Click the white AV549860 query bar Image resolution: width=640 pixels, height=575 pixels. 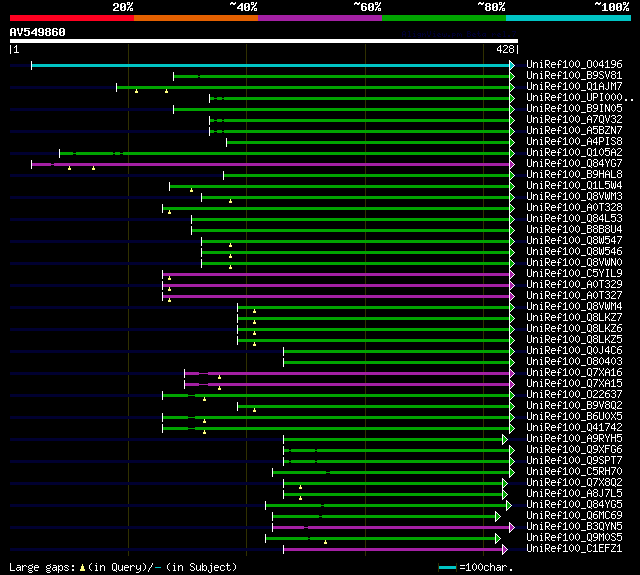pos(264,41)
